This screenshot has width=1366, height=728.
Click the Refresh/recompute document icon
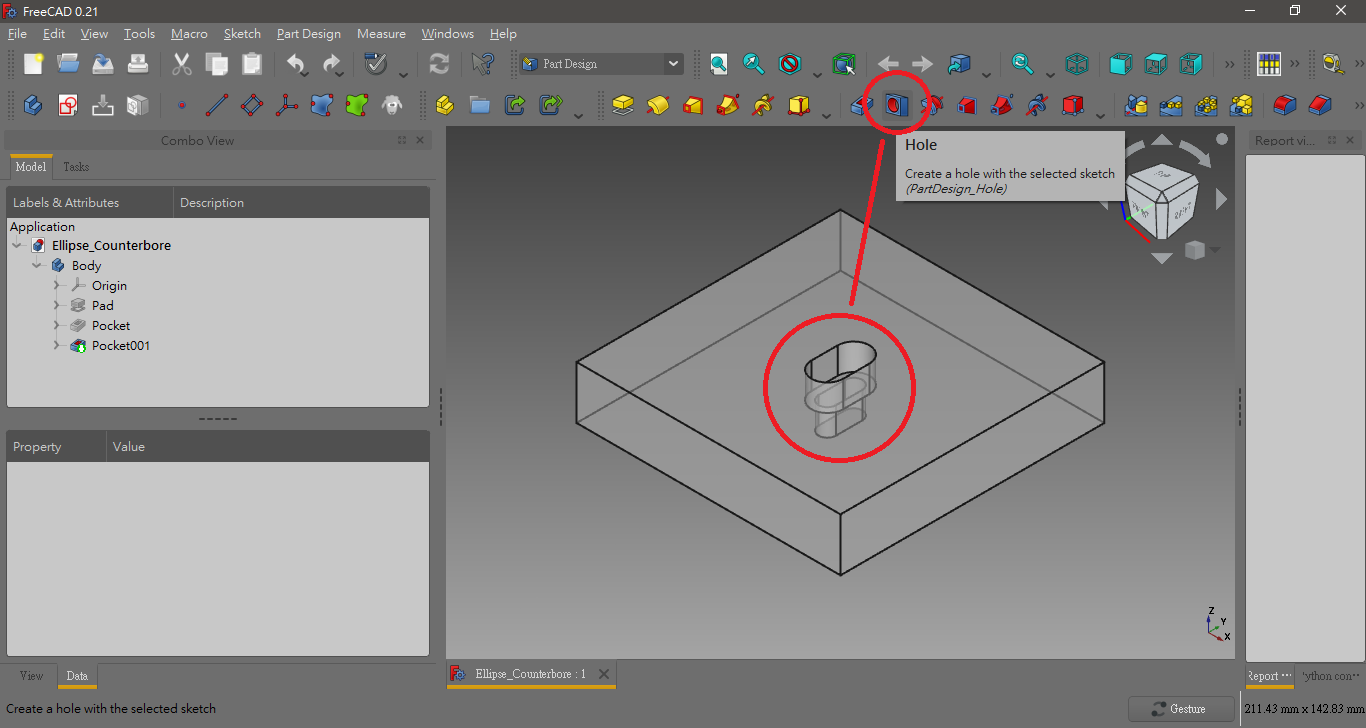click(439, 63)
